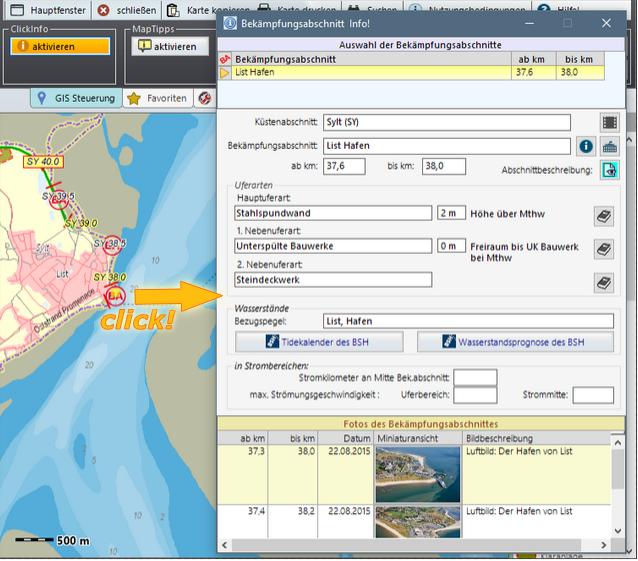Activate MapTipps with its aktivieren button
Screen dimensions: 638x561
[170, 46]
